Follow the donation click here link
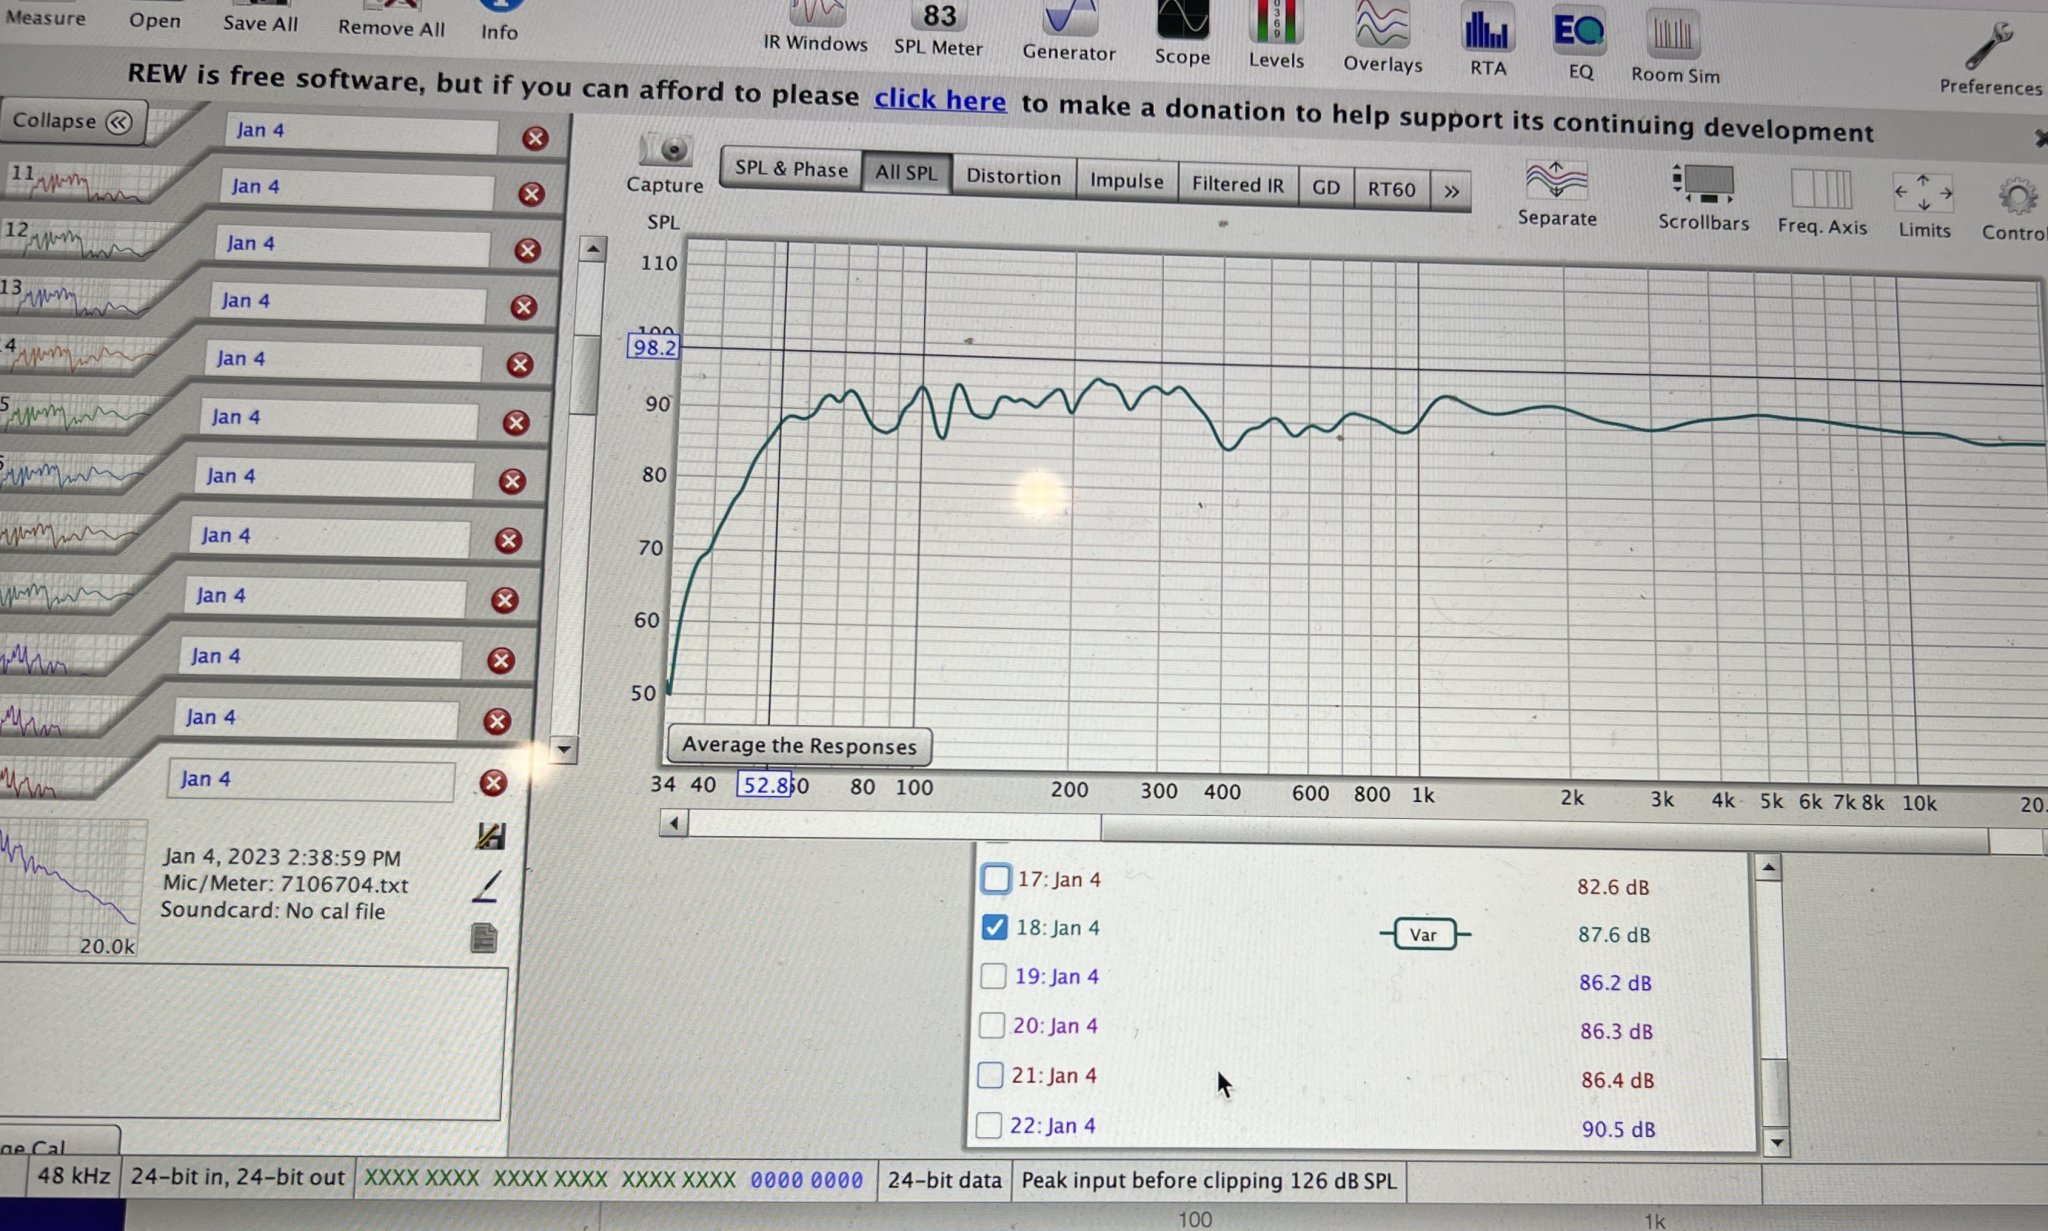This screenshot has height=1231, width=2048. (940, 99)
